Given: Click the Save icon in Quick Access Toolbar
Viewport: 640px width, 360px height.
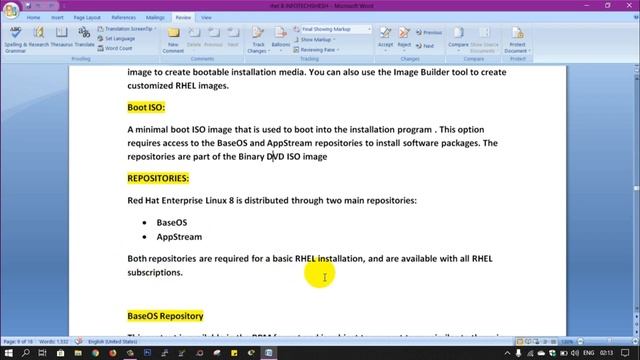Looking at the screenshot, I should click(x=28, y=6).
